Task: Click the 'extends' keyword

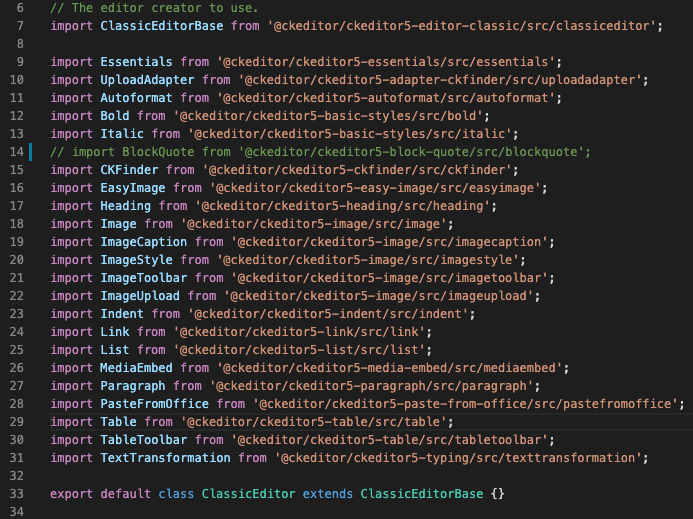Action: 327,494
